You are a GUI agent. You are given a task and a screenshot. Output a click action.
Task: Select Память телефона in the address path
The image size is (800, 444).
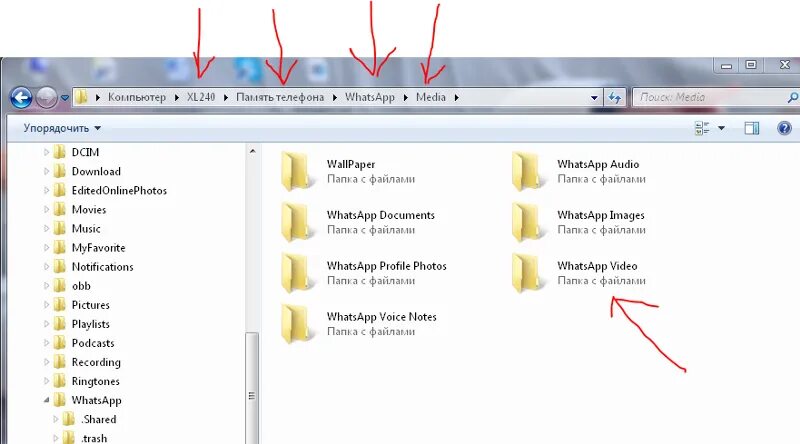(x=280, y=97)
